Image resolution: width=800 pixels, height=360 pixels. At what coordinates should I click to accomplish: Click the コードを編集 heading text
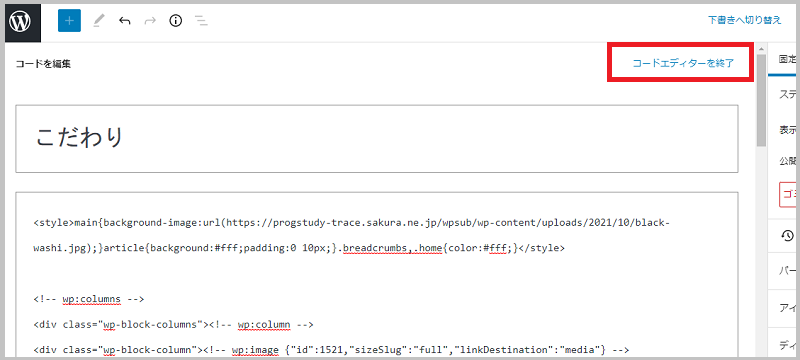click(x=43, y=64)
